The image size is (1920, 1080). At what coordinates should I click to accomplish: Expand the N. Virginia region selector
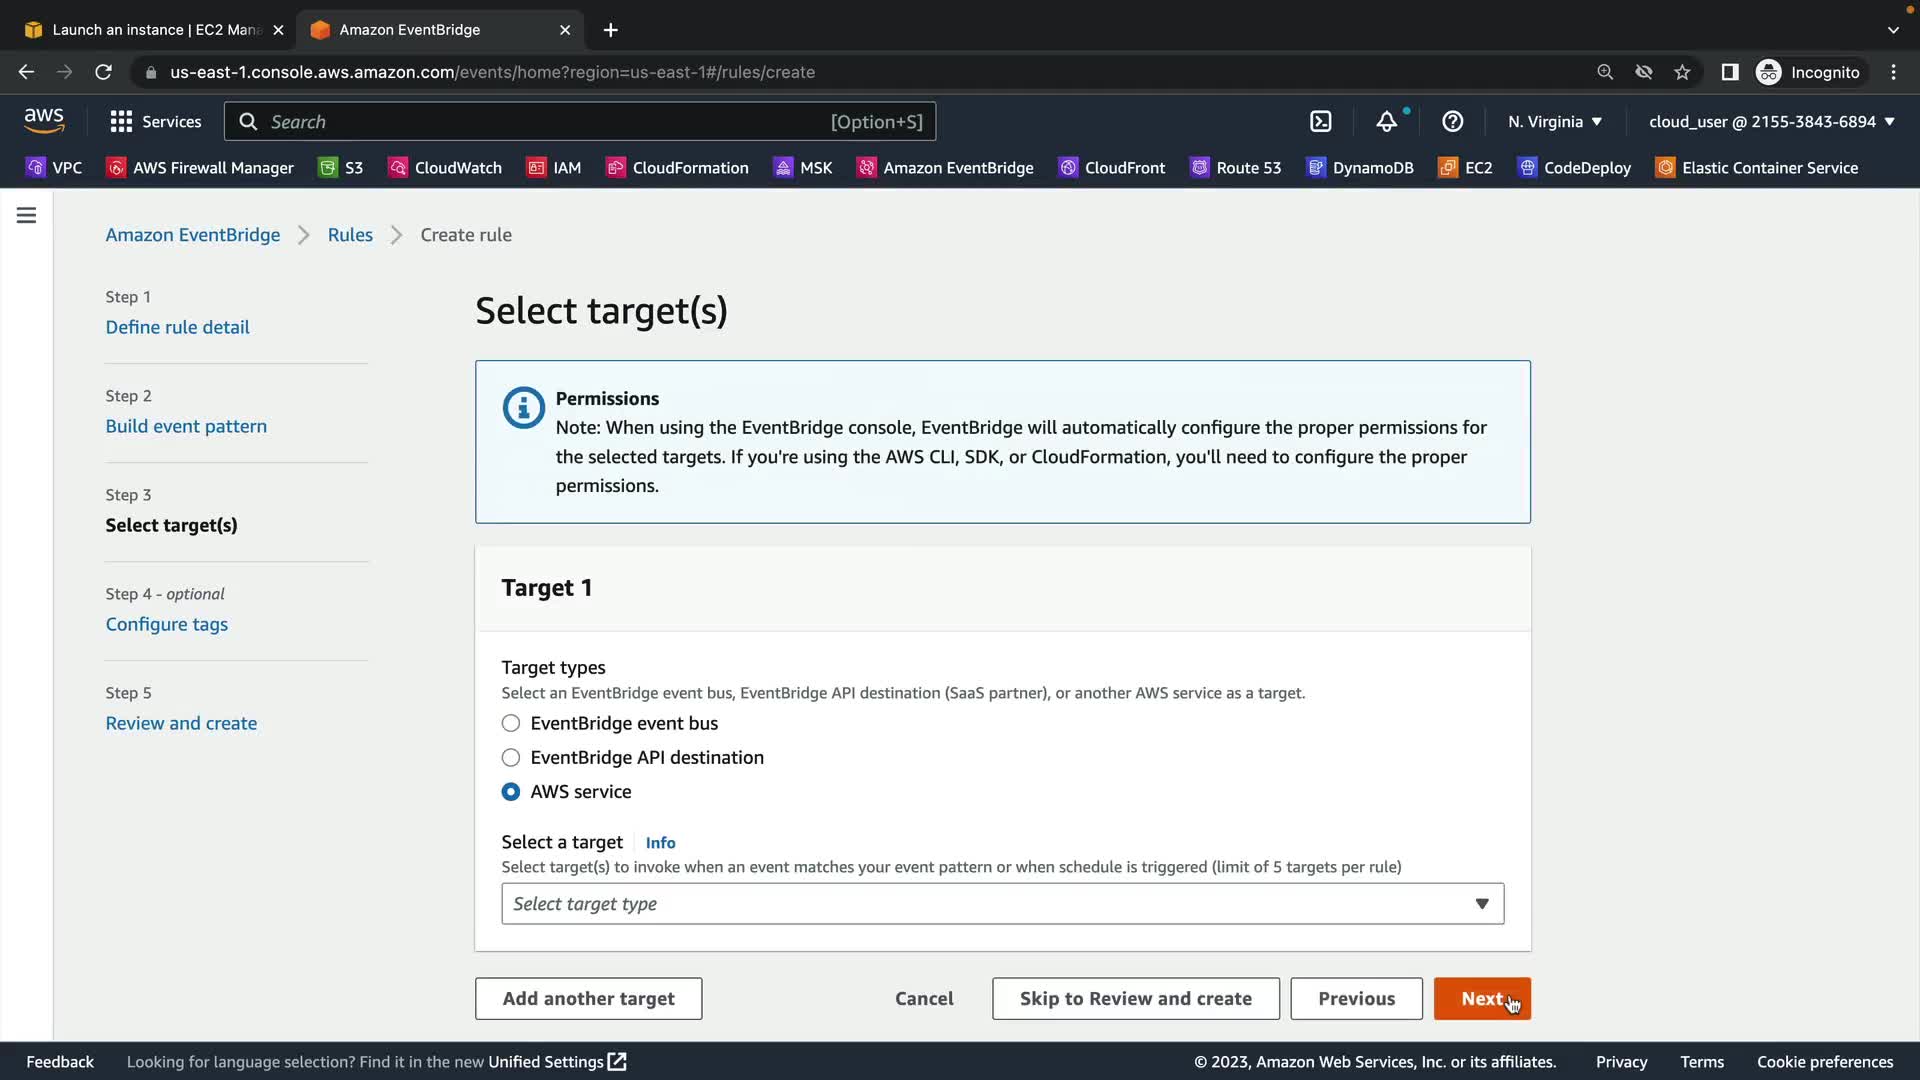click(1555, 122)
